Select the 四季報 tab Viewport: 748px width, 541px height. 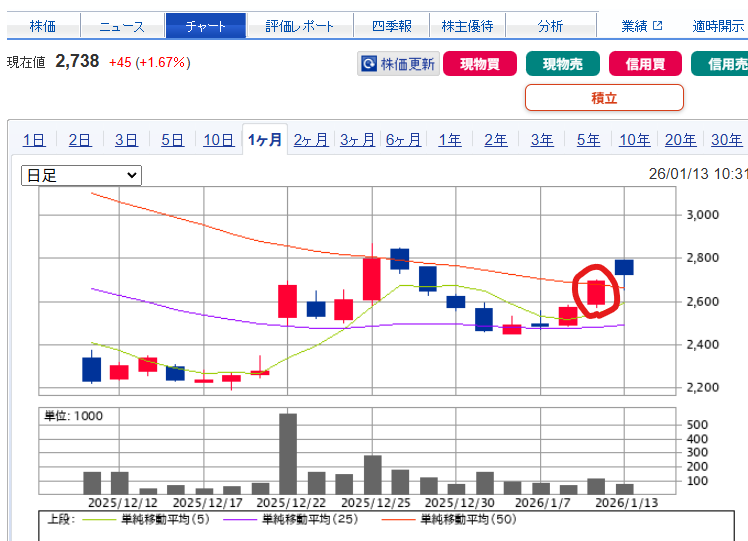(x=393, y=26)
